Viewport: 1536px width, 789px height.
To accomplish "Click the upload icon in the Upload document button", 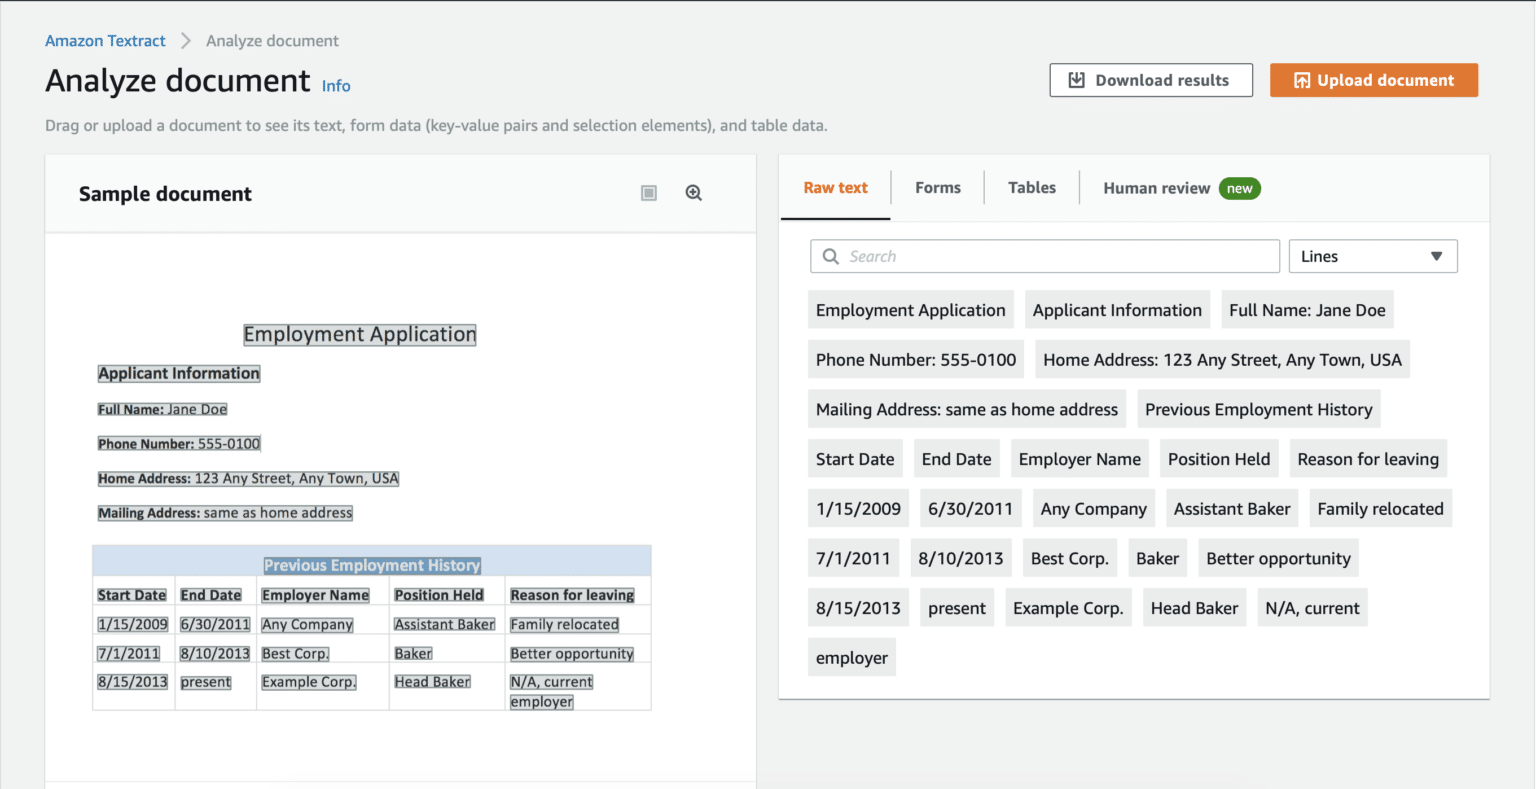I will click(x=1304, y=79).
